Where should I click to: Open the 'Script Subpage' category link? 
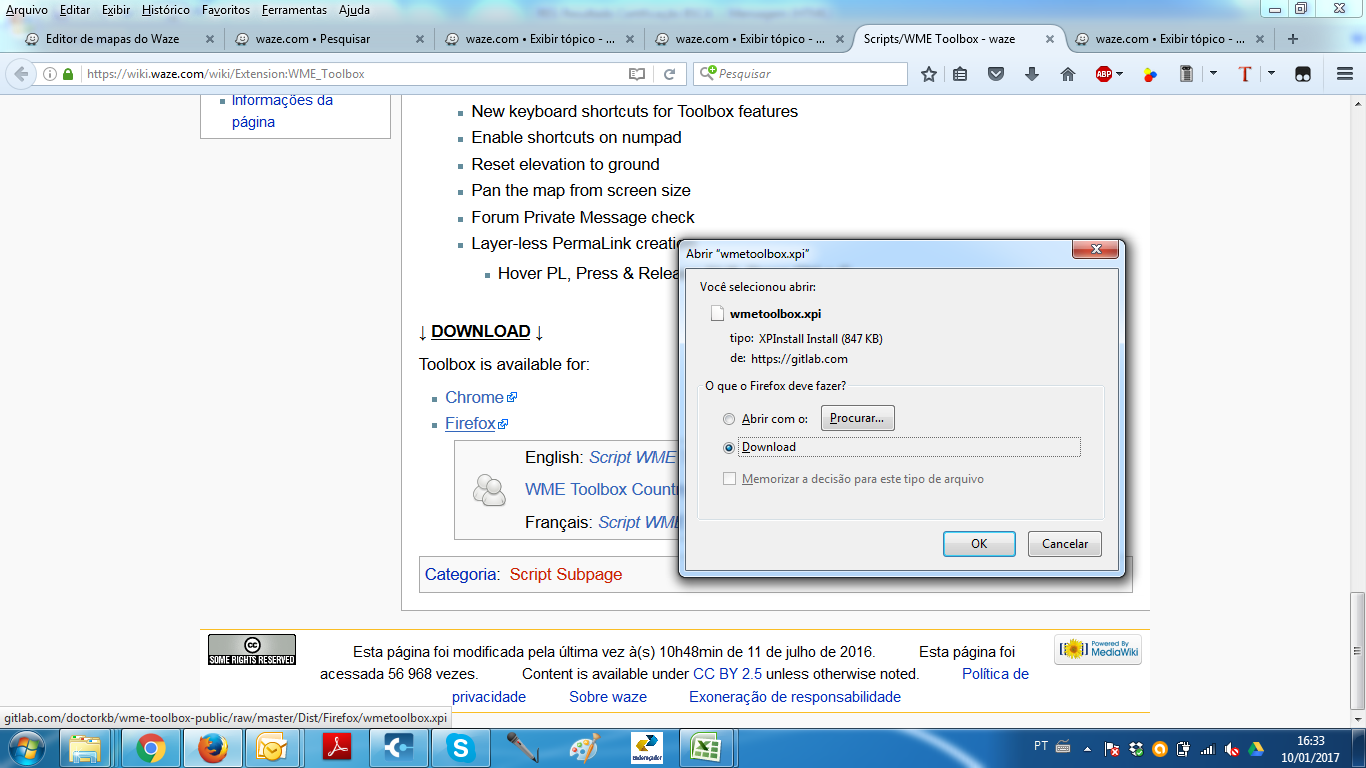pos(566,574)
